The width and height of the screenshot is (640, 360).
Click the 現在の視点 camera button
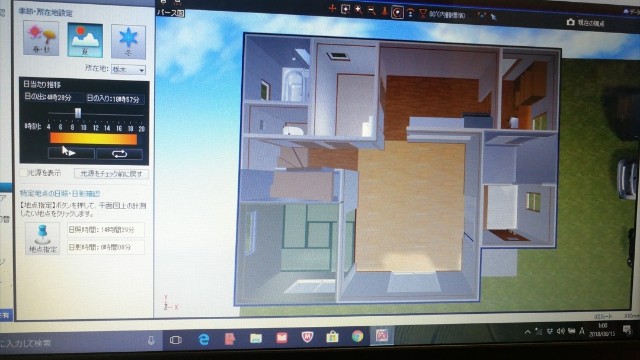click(x=586, y=23)
